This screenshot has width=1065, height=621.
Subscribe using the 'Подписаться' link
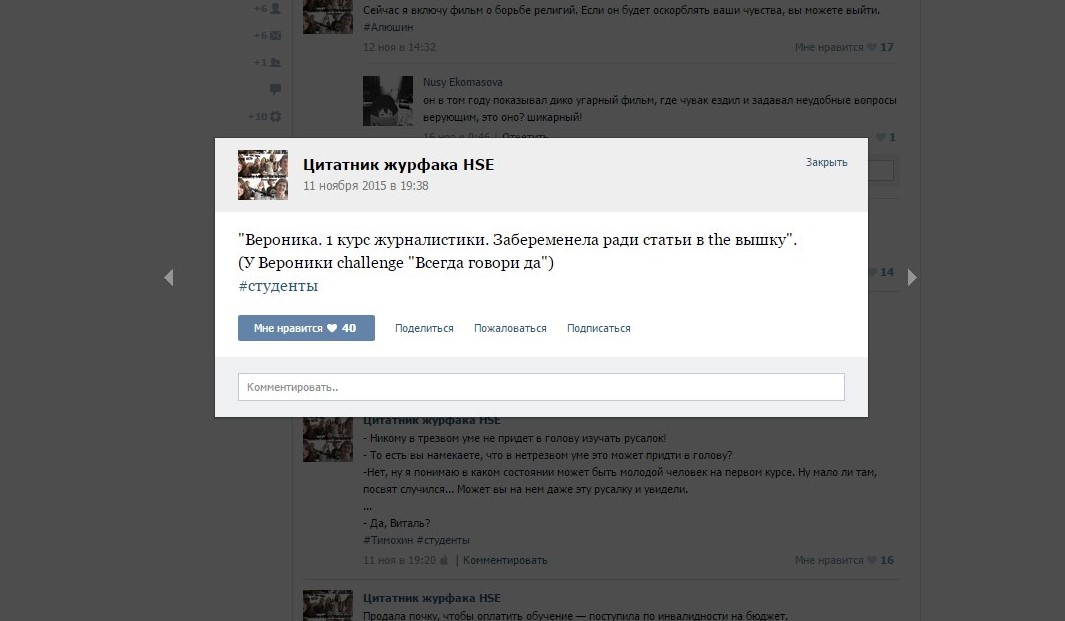(598, 328)
